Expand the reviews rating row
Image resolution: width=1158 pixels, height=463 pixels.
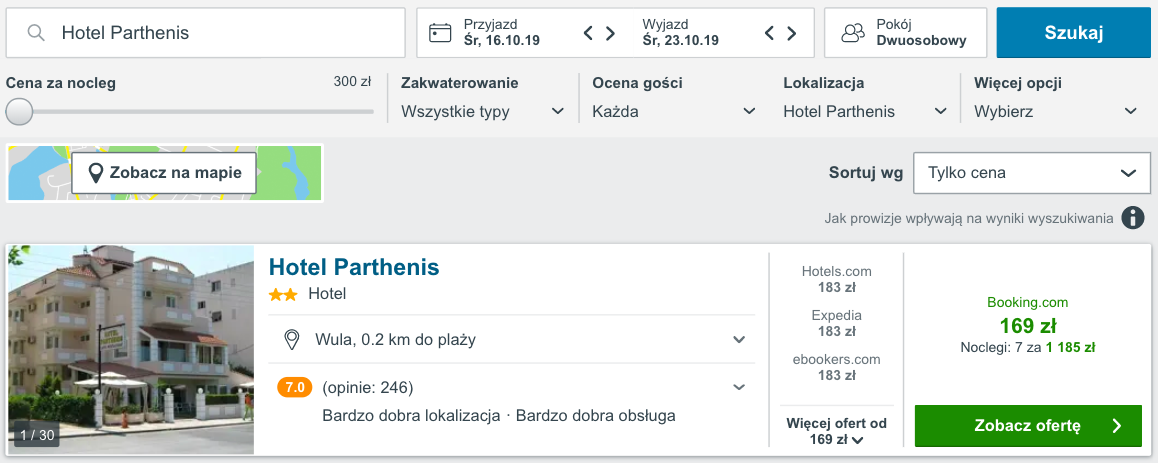pyautogui.click(x=739, y=387)
